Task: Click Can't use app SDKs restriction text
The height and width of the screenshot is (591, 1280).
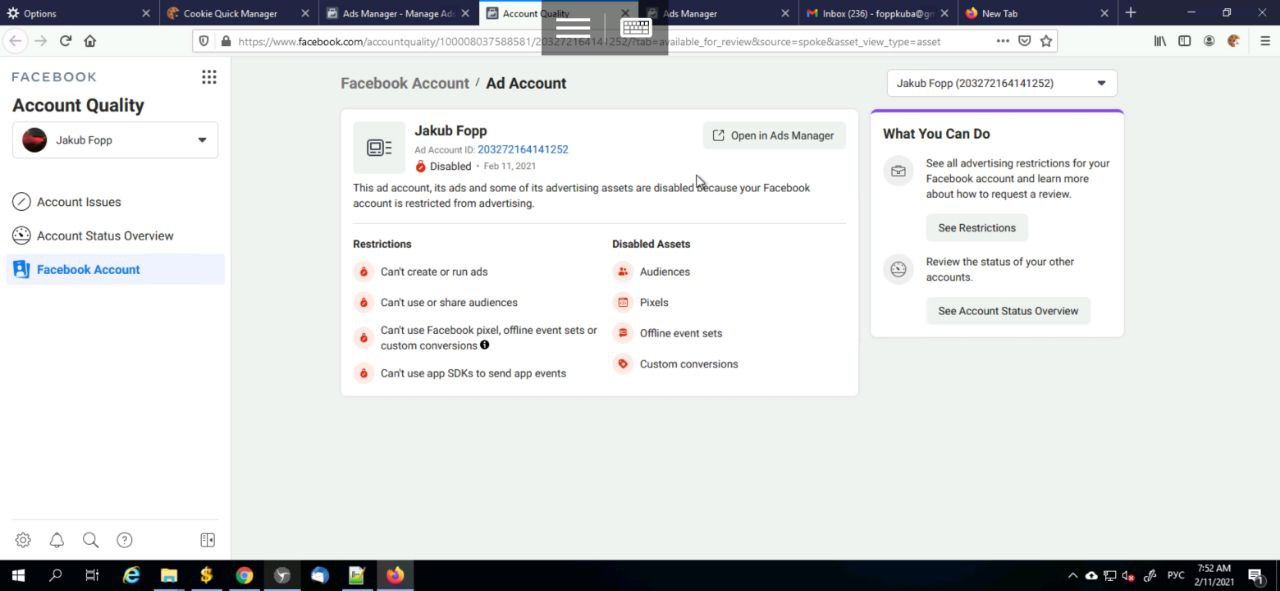Action: point(473,373)
